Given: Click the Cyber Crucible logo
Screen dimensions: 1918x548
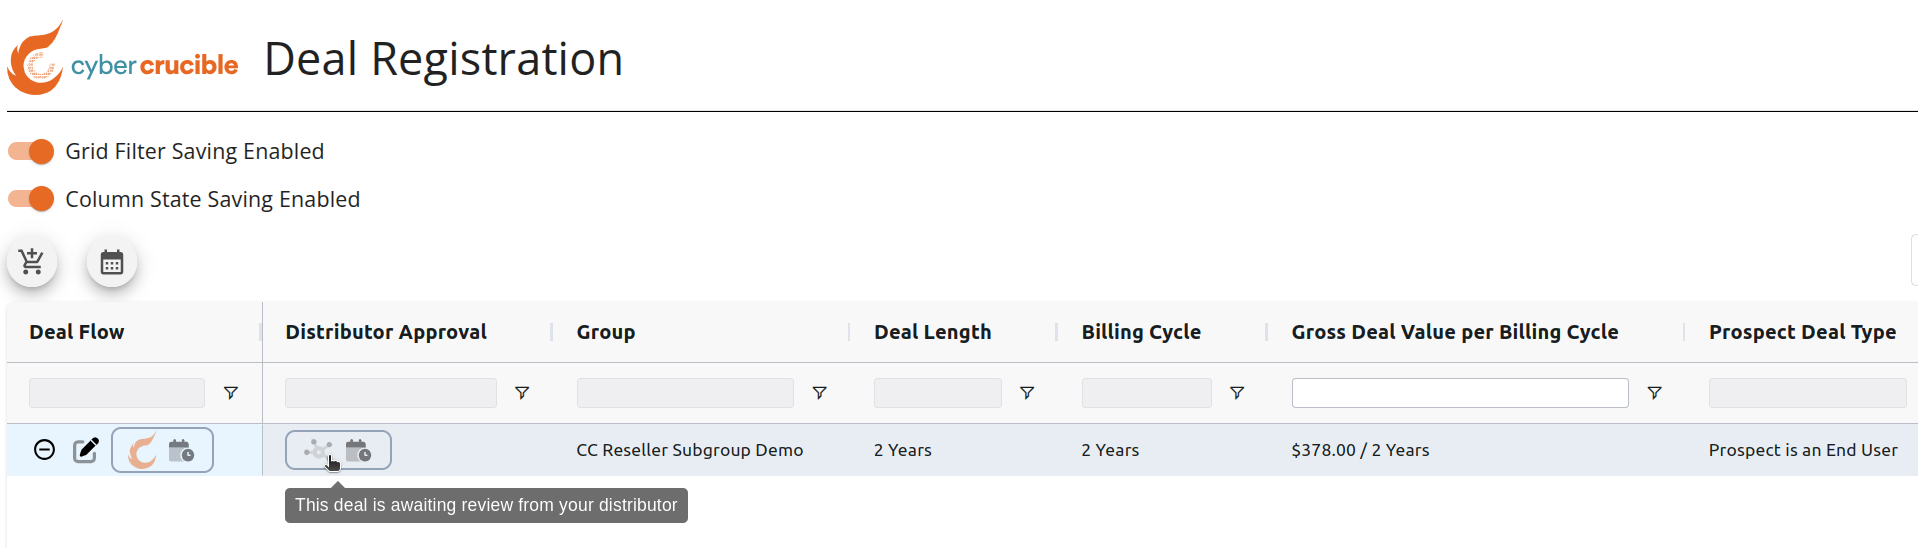Looking at the screenshot, I should coord(123,58).
